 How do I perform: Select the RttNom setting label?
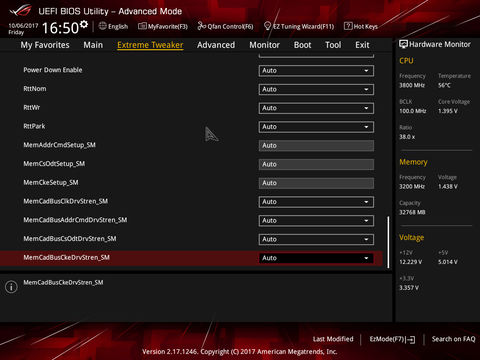coord(35,89)
